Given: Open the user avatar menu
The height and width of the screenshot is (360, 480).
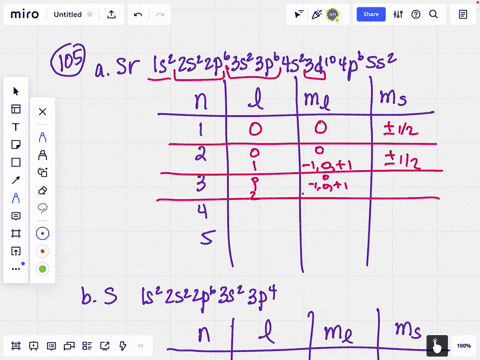Looking at the screenshot, I should point(333,14).
